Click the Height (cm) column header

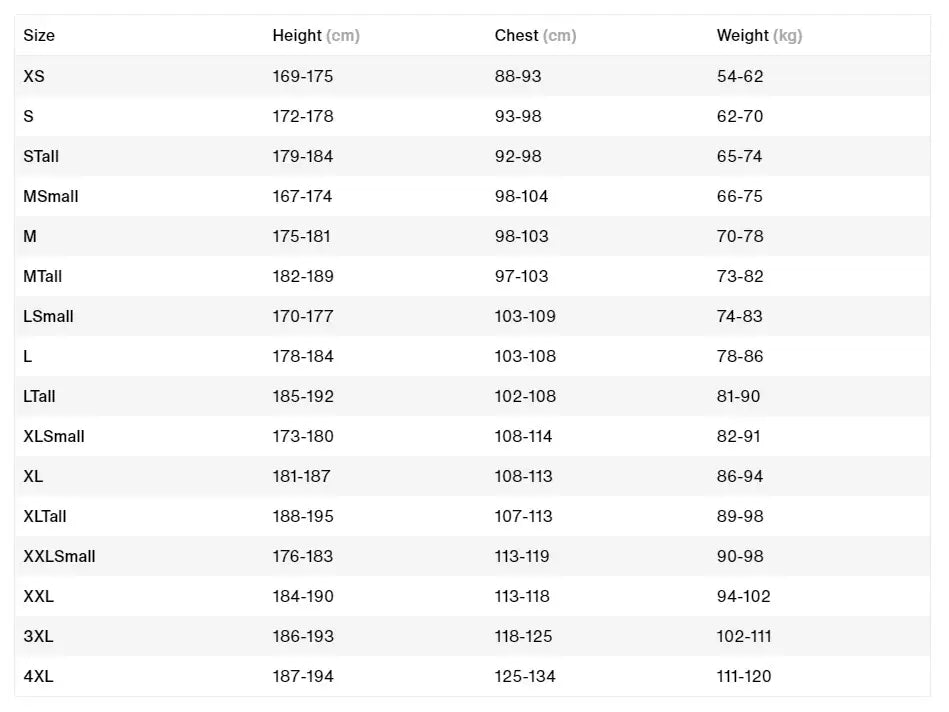pos(316,36)
